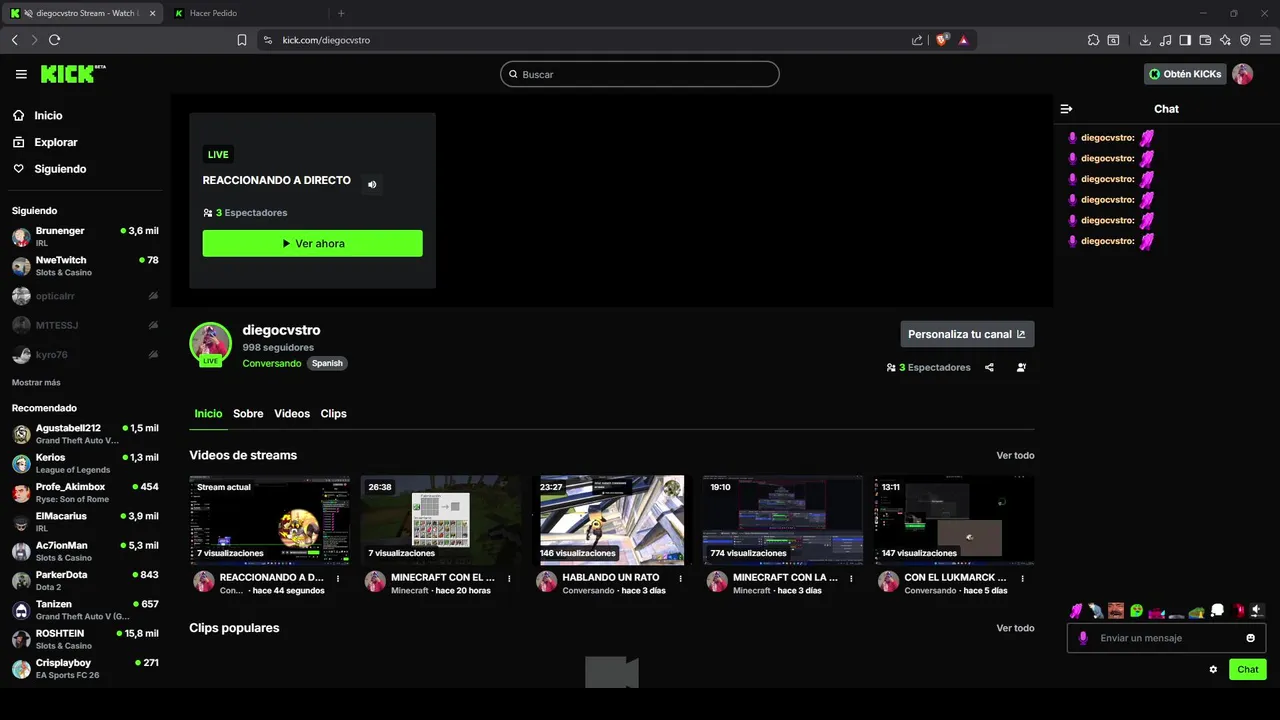Open Siguiendo in sidebar
The image size is (1280, 720).
point(60,169)
